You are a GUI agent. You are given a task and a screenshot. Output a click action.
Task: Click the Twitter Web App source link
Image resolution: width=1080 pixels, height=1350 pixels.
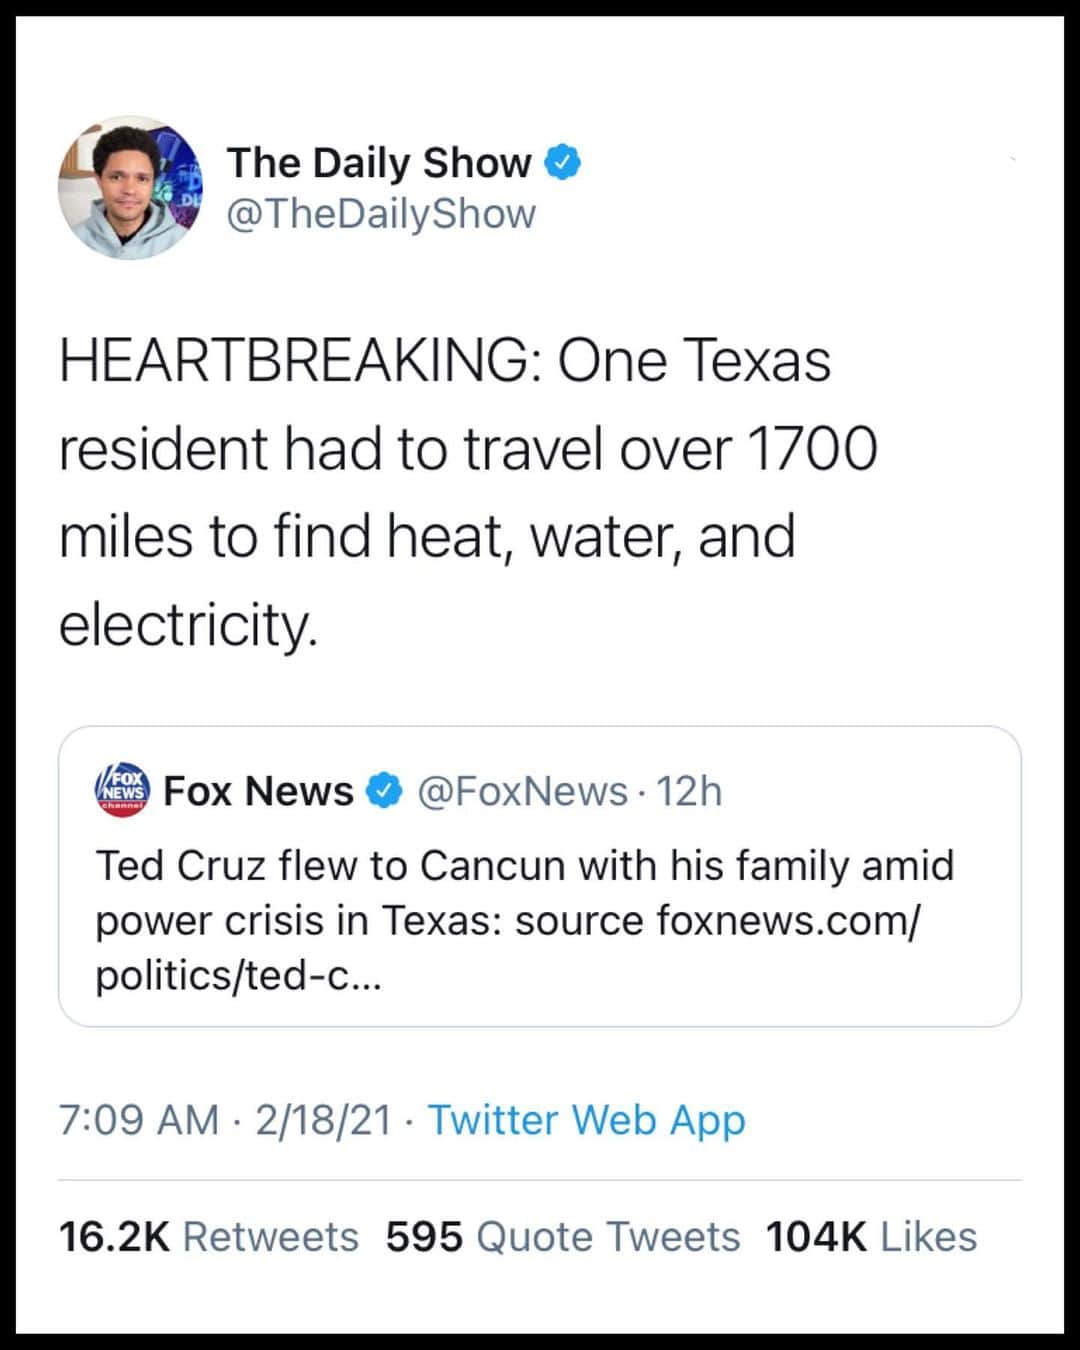[x=587, y=1119]
